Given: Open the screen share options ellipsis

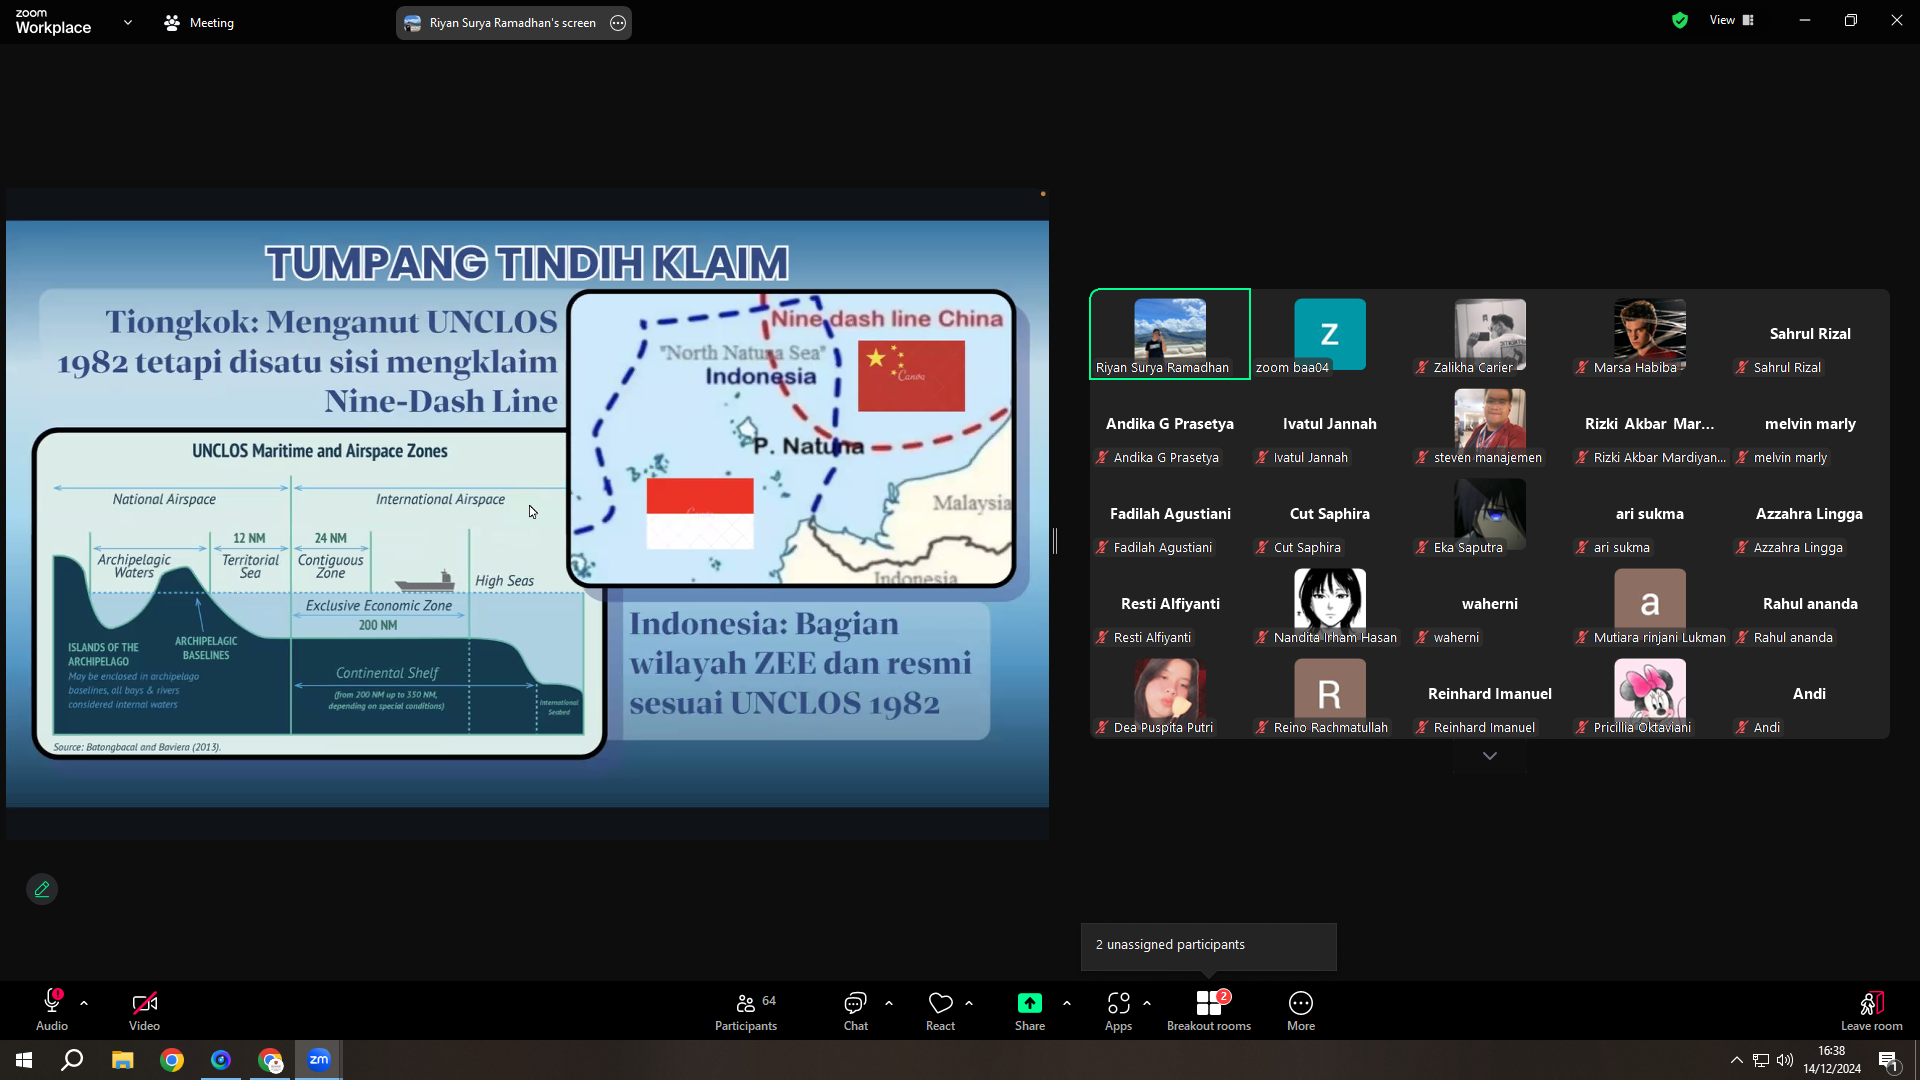Looking at the screenshot, I should click(x=618, y=23).
